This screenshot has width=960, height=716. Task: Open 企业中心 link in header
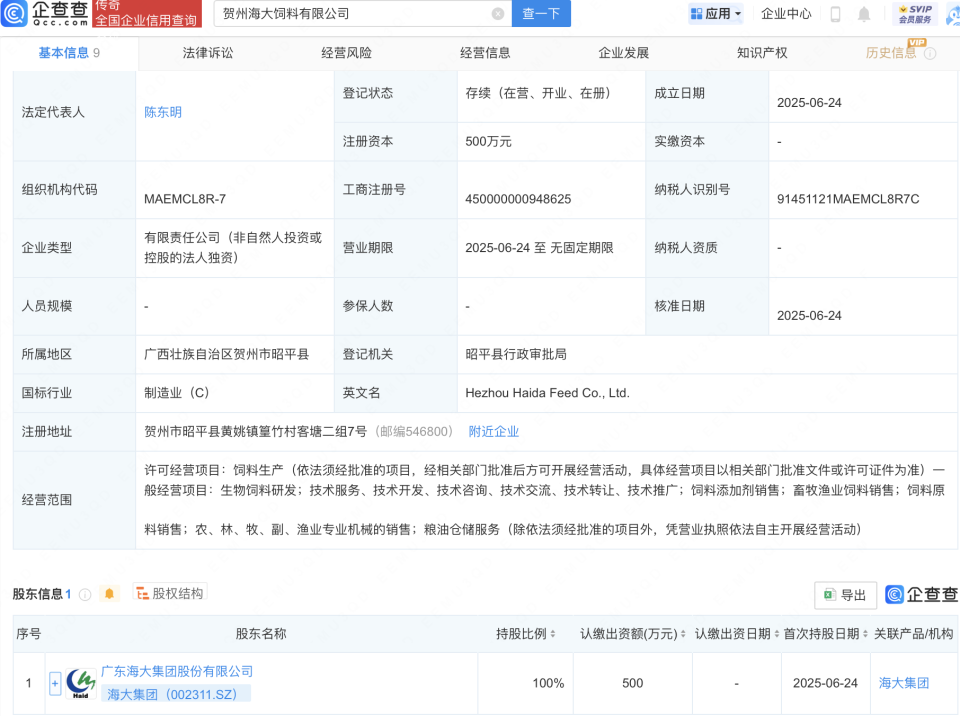pyautogui.click(x=786, y=14)
